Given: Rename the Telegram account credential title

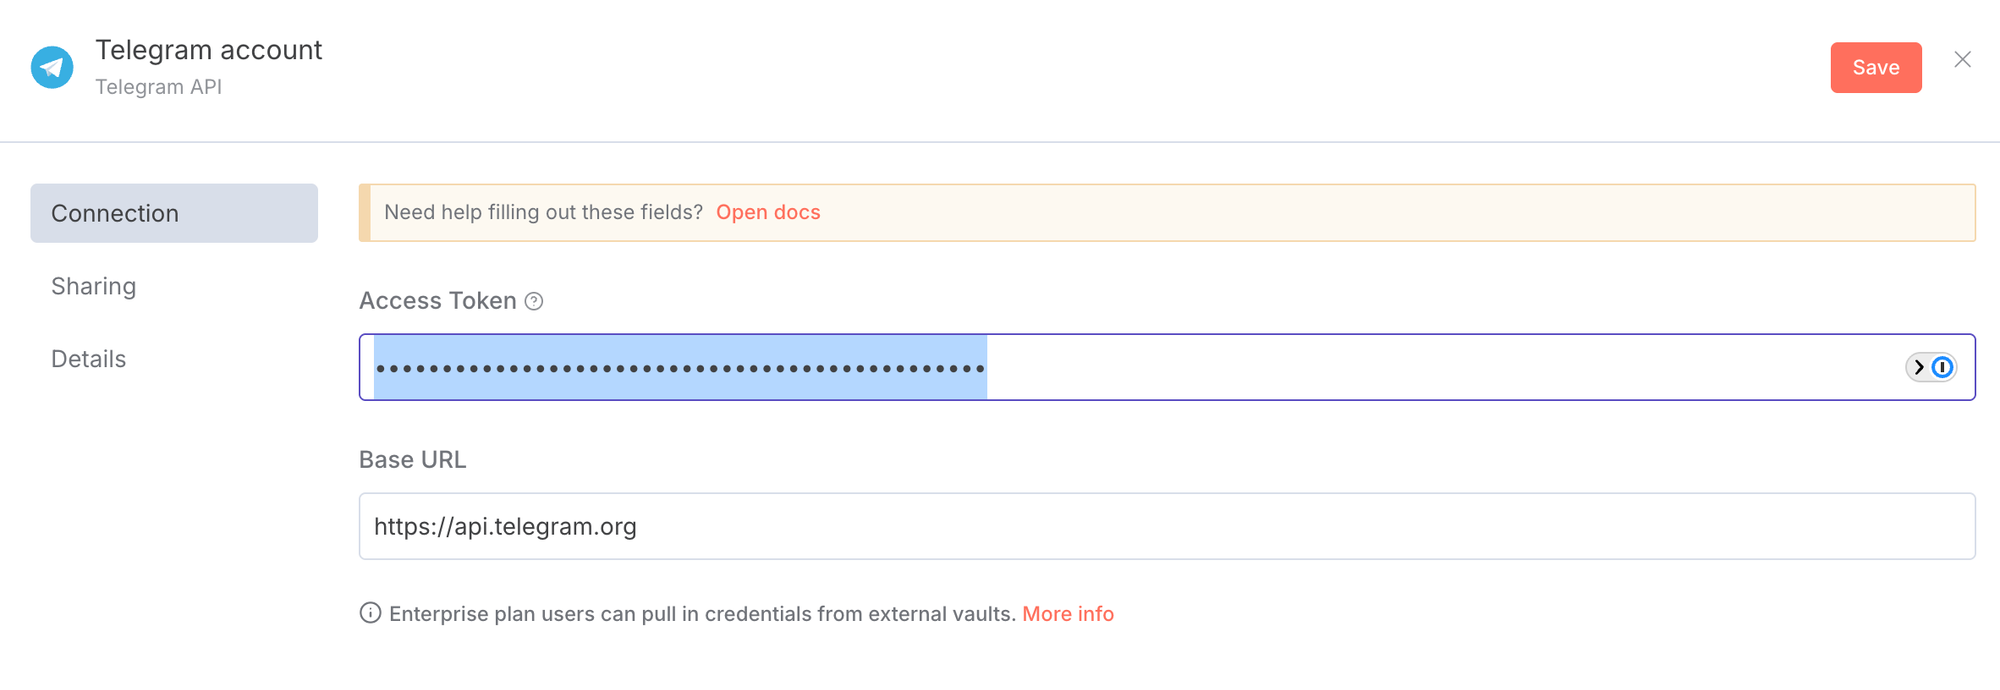Looking at the screenshot, I should [208, 50].
